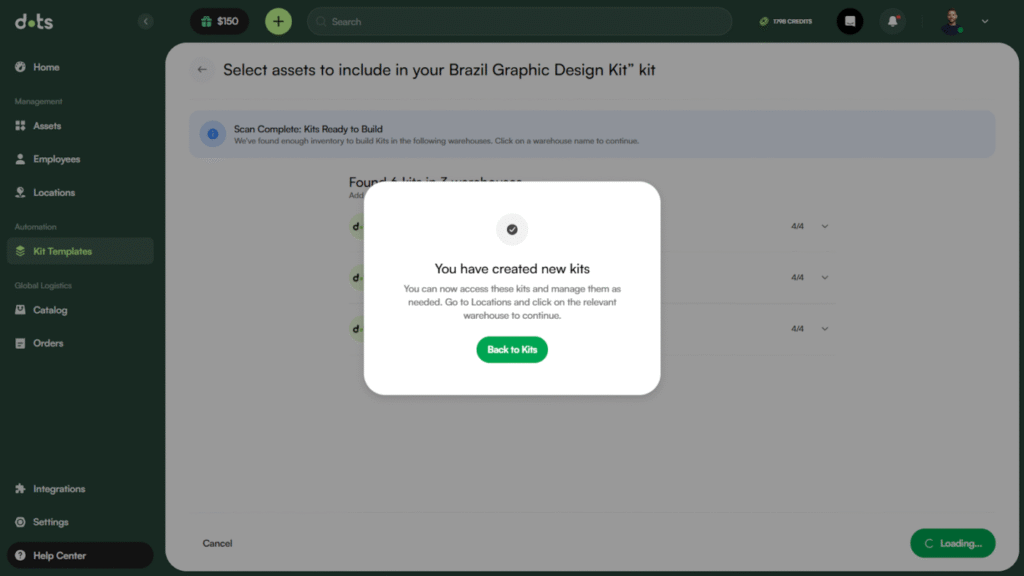Open the Help Center button
This screenshot has width=1024, height=576.
tap(59, 555)
